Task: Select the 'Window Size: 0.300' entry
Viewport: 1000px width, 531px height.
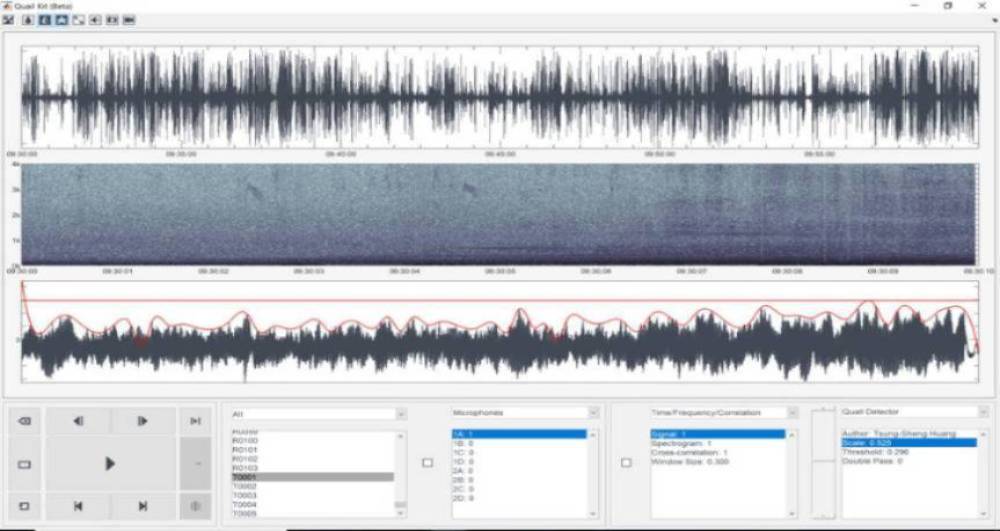Action: (x=718, y=462)
